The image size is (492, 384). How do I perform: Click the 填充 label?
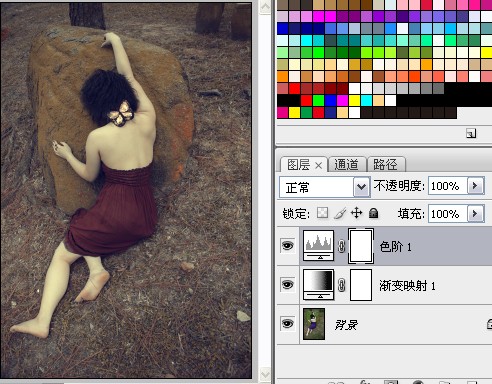(x=411, y=214)
